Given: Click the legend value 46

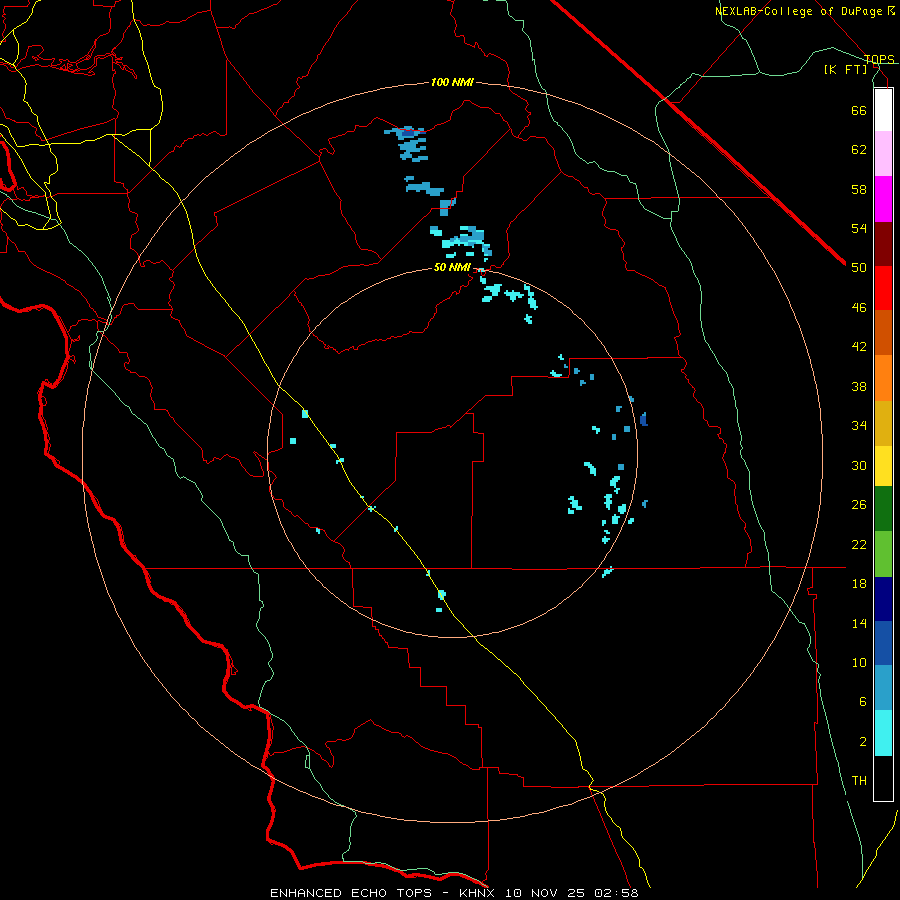Looking at the screenshot, I should 859,308.
